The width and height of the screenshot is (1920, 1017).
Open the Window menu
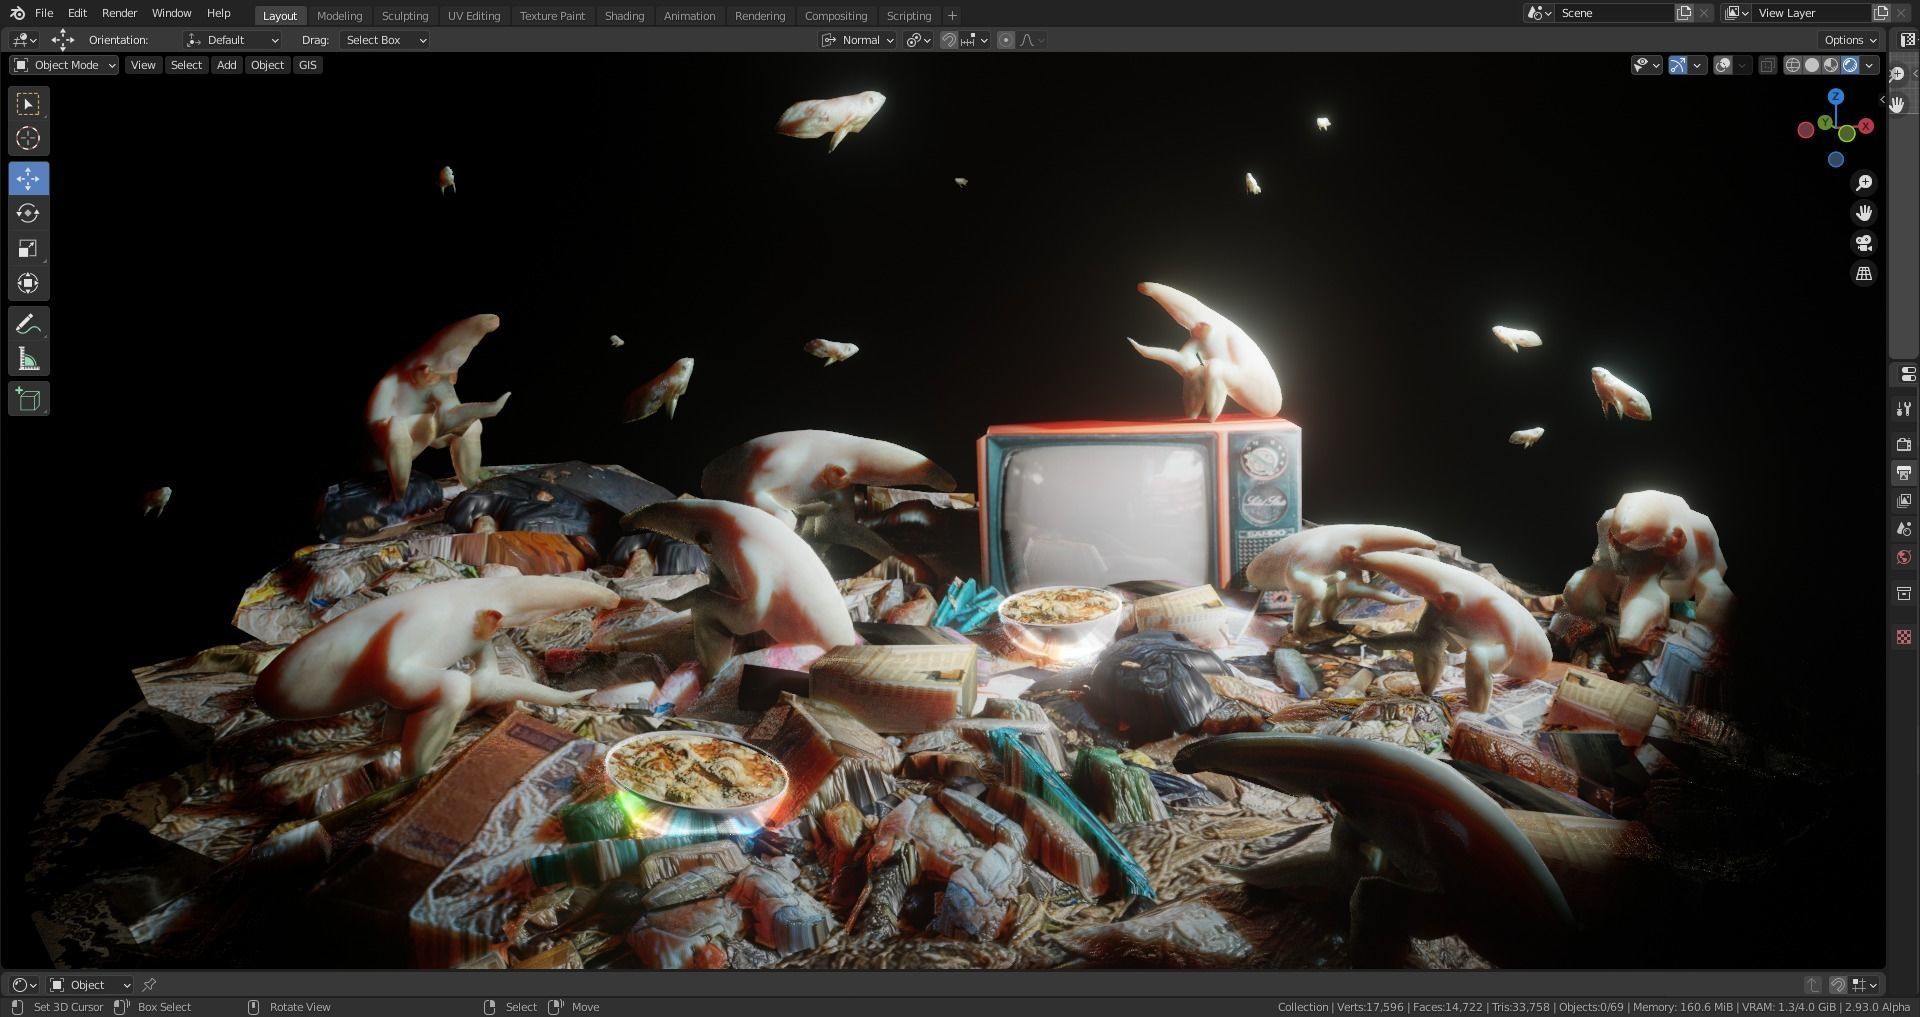pyautogui.click(x=171, y=13)
